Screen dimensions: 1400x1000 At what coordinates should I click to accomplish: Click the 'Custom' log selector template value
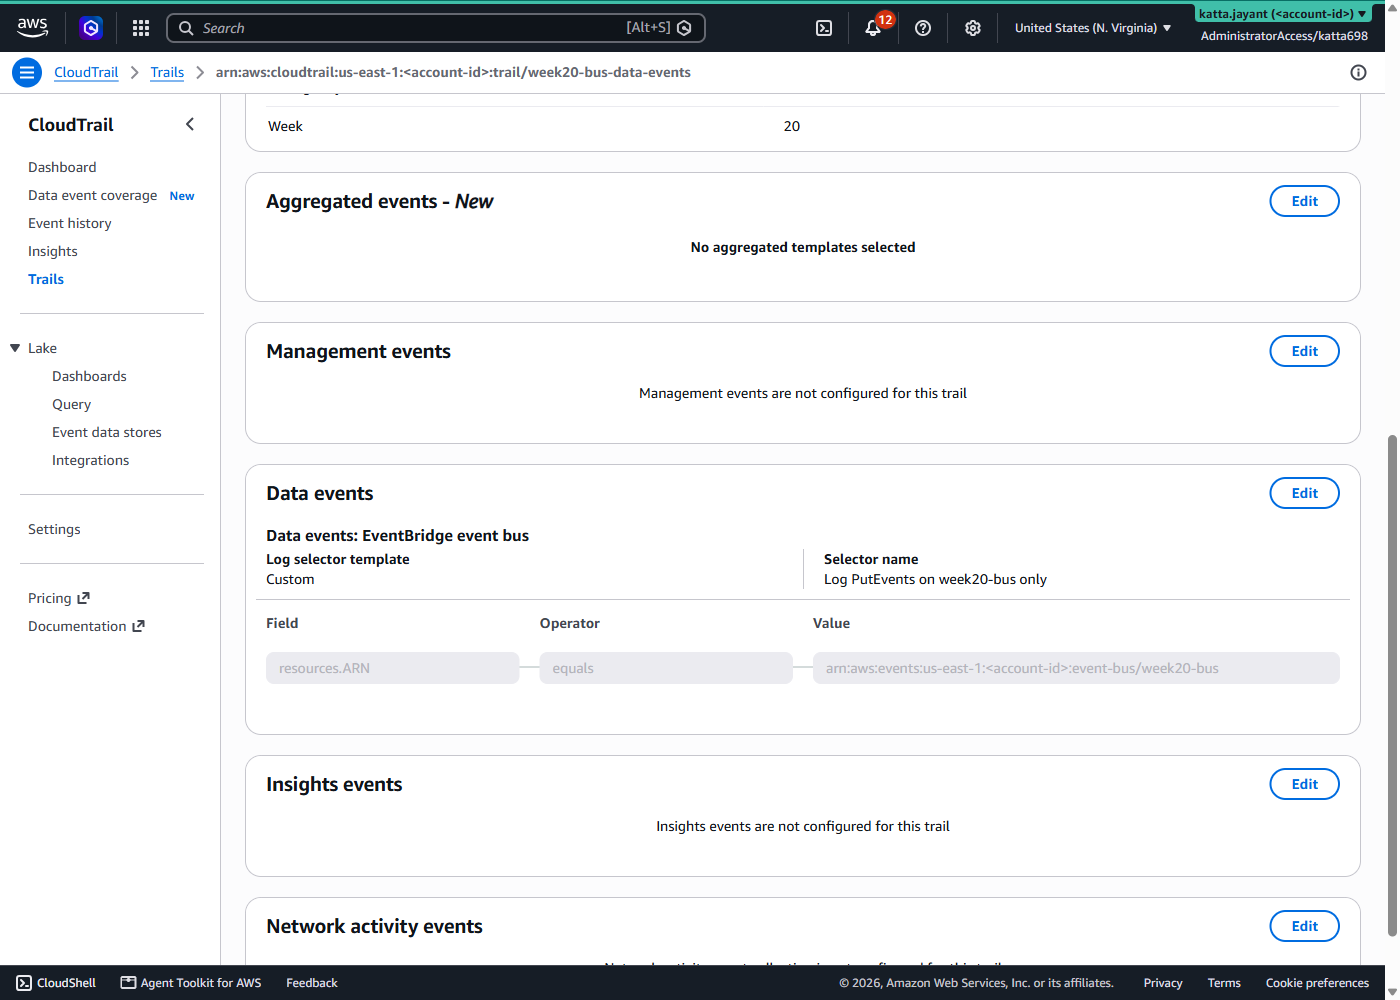pos(290,579)
